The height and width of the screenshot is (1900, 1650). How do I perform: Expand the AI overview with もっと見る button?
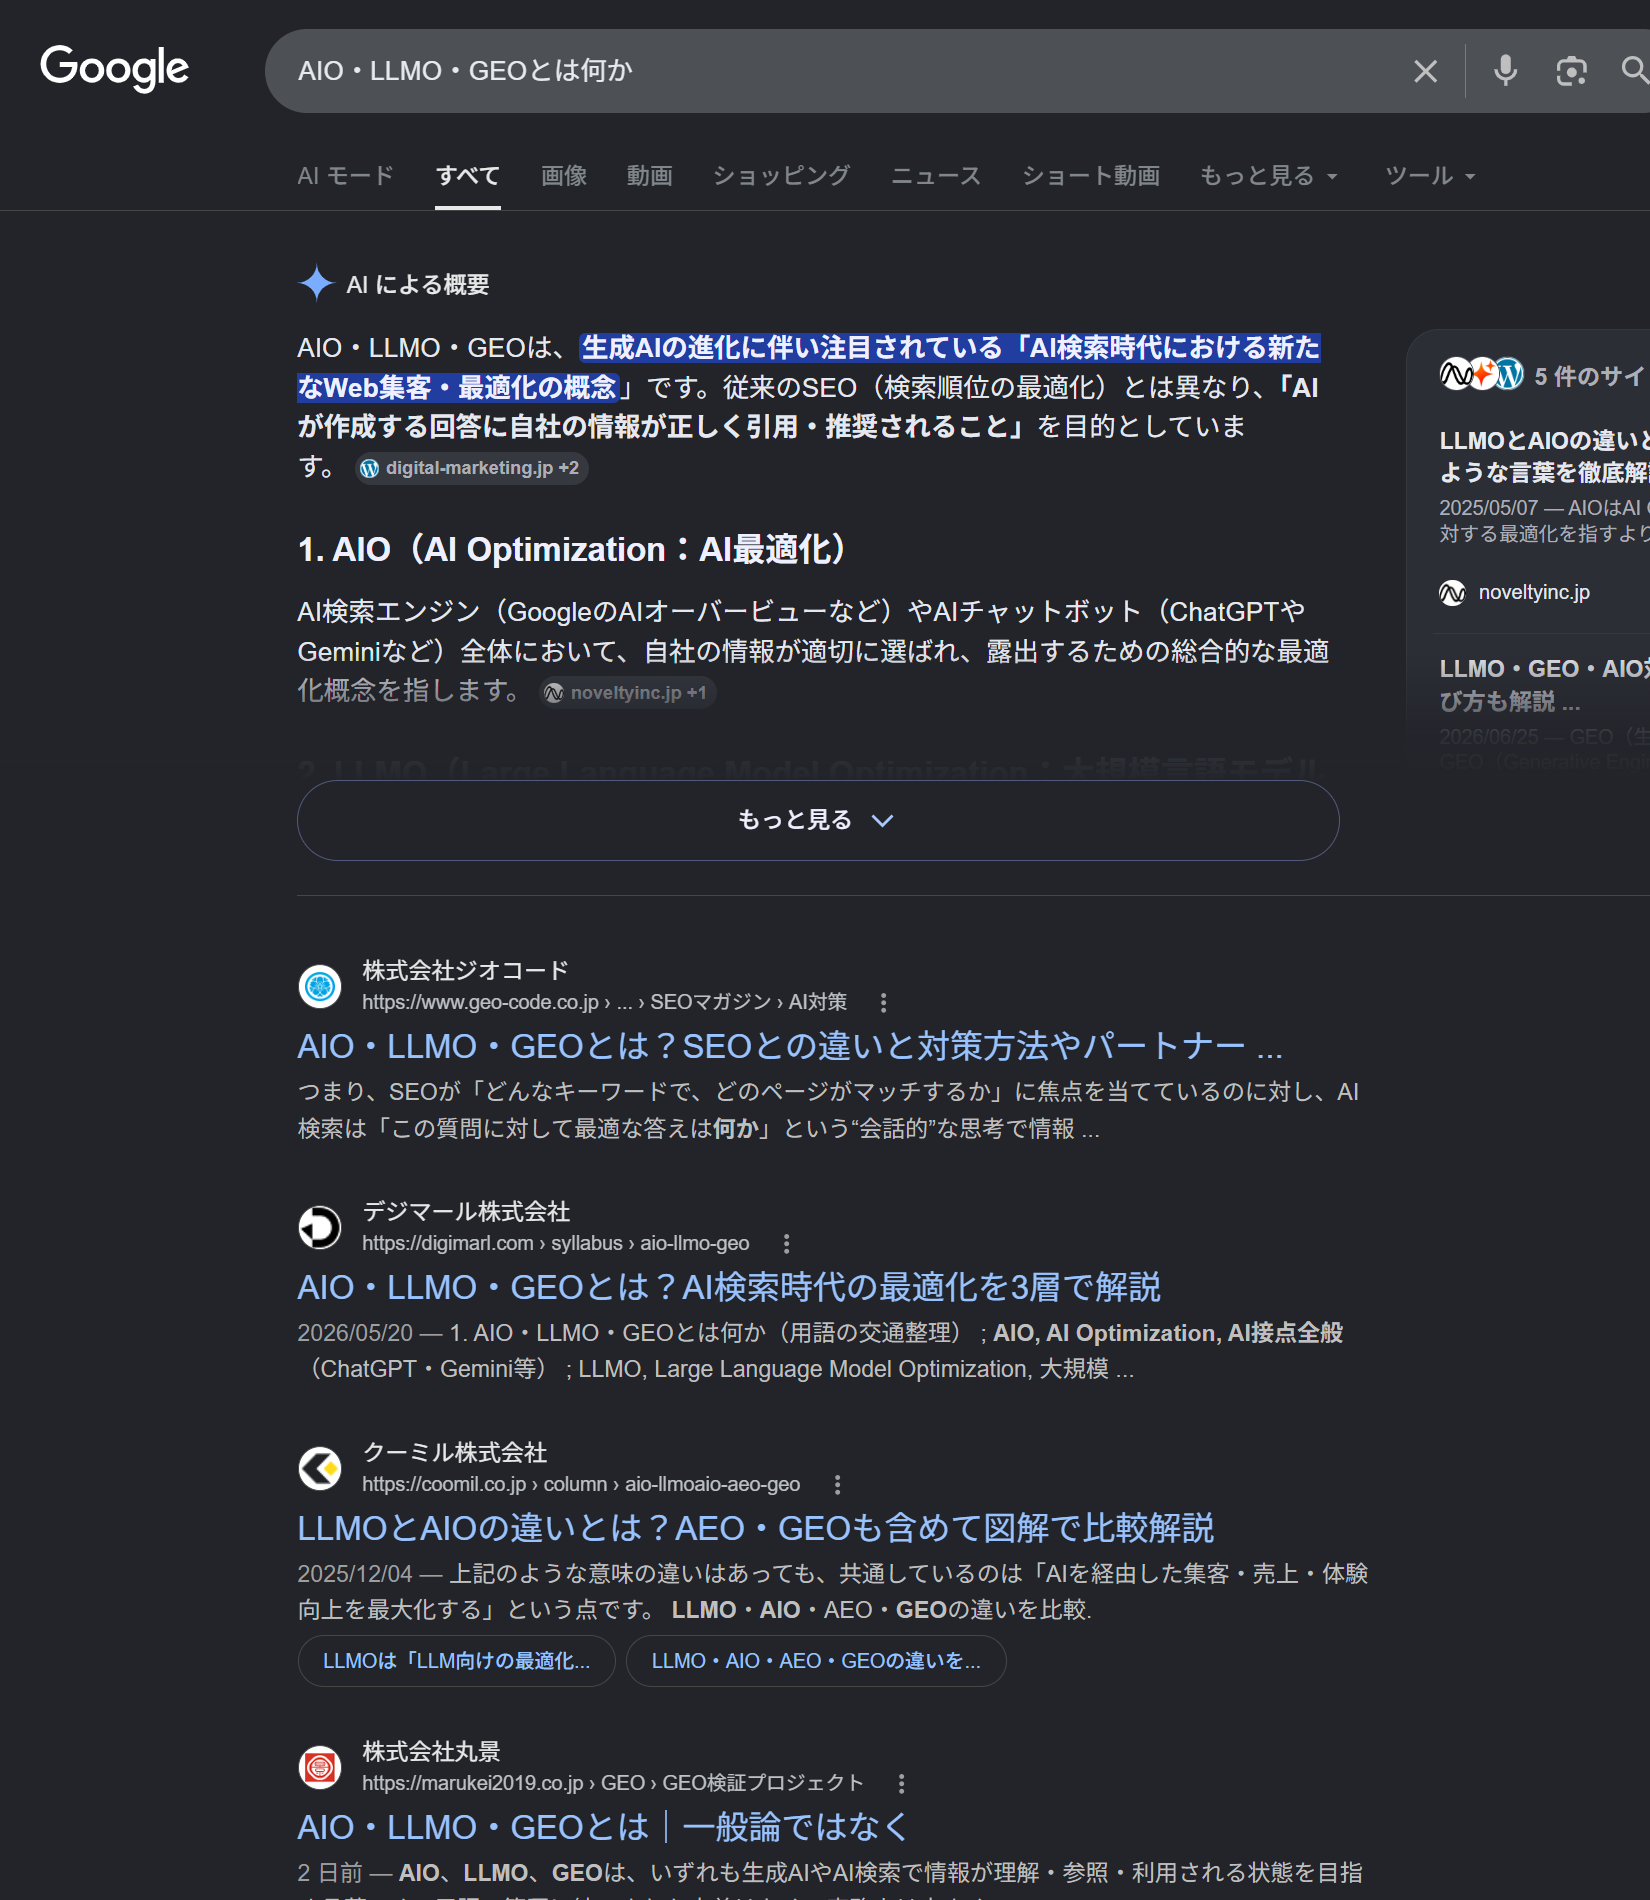[x=818, y=820]
